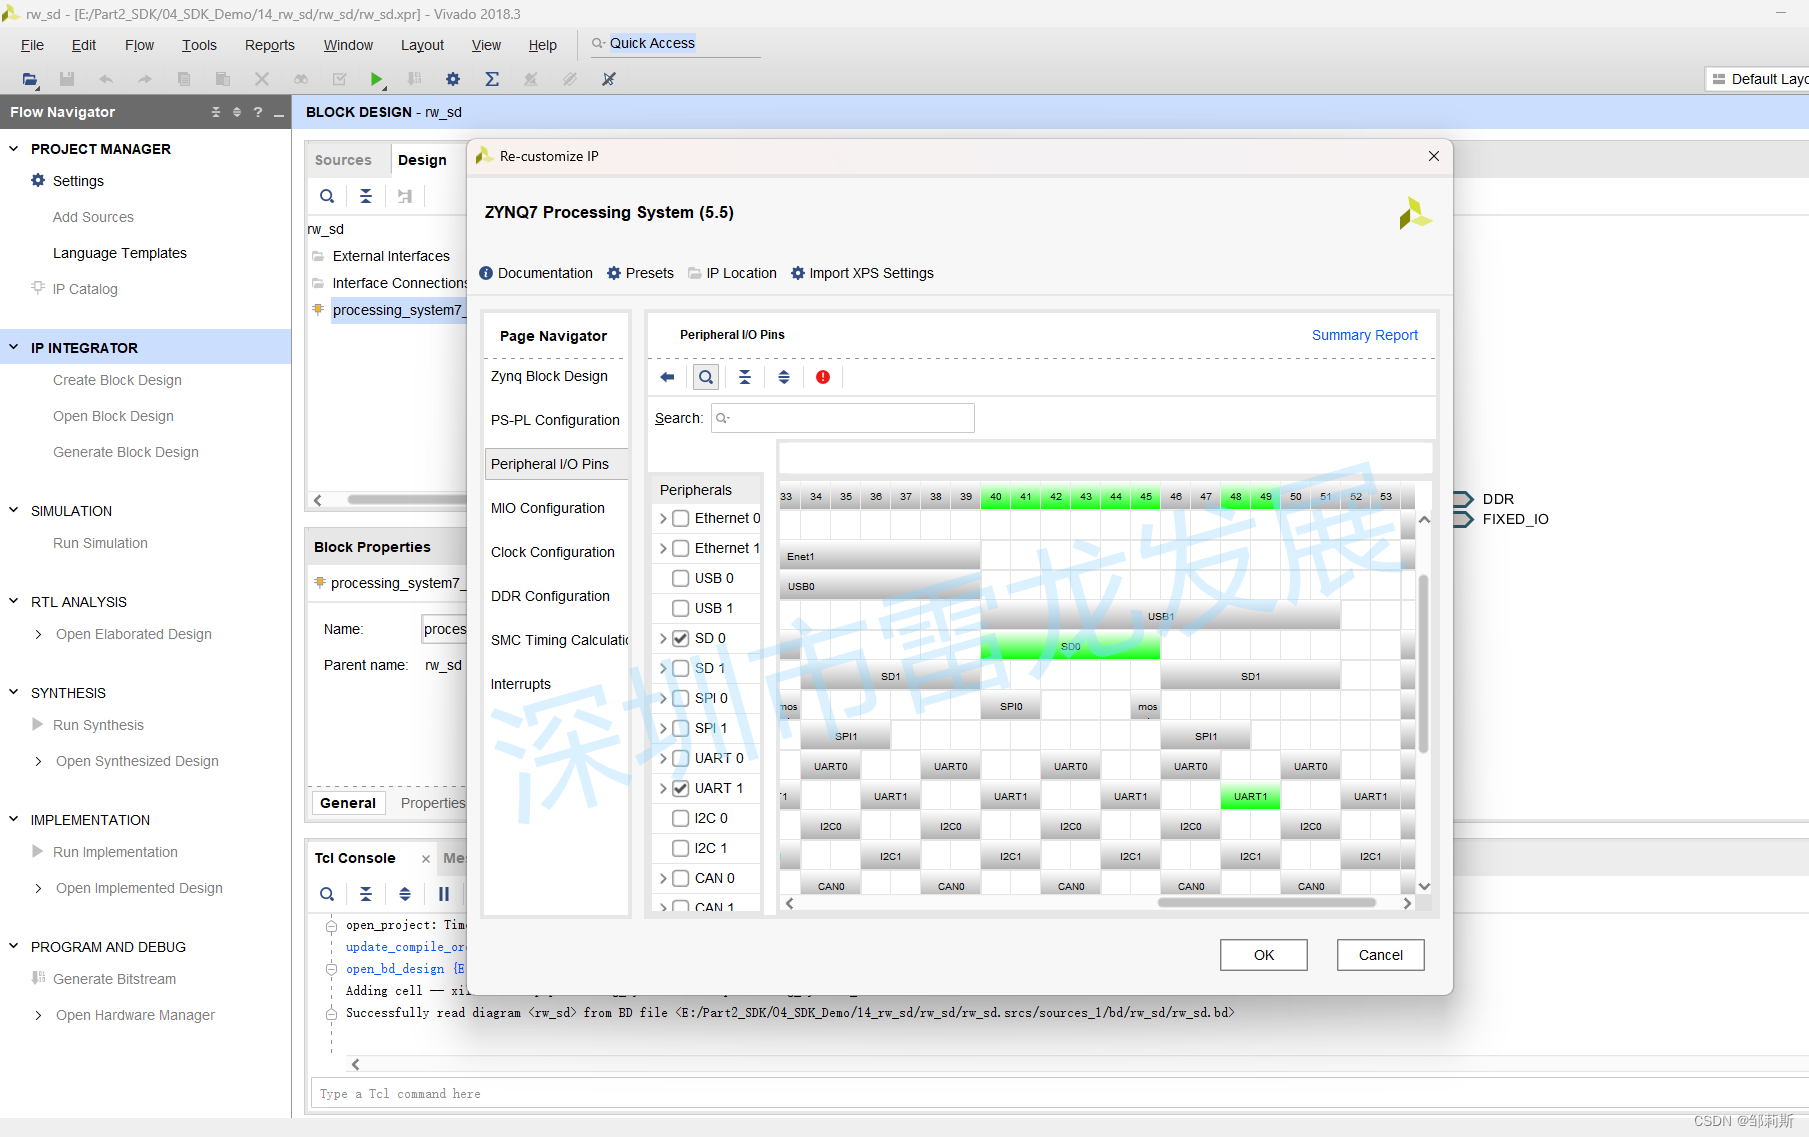Expand the Ethernet 0 peripheral row
Image resolution: width=1809 pixels, height=1137 pixels.
click(663, 518)
